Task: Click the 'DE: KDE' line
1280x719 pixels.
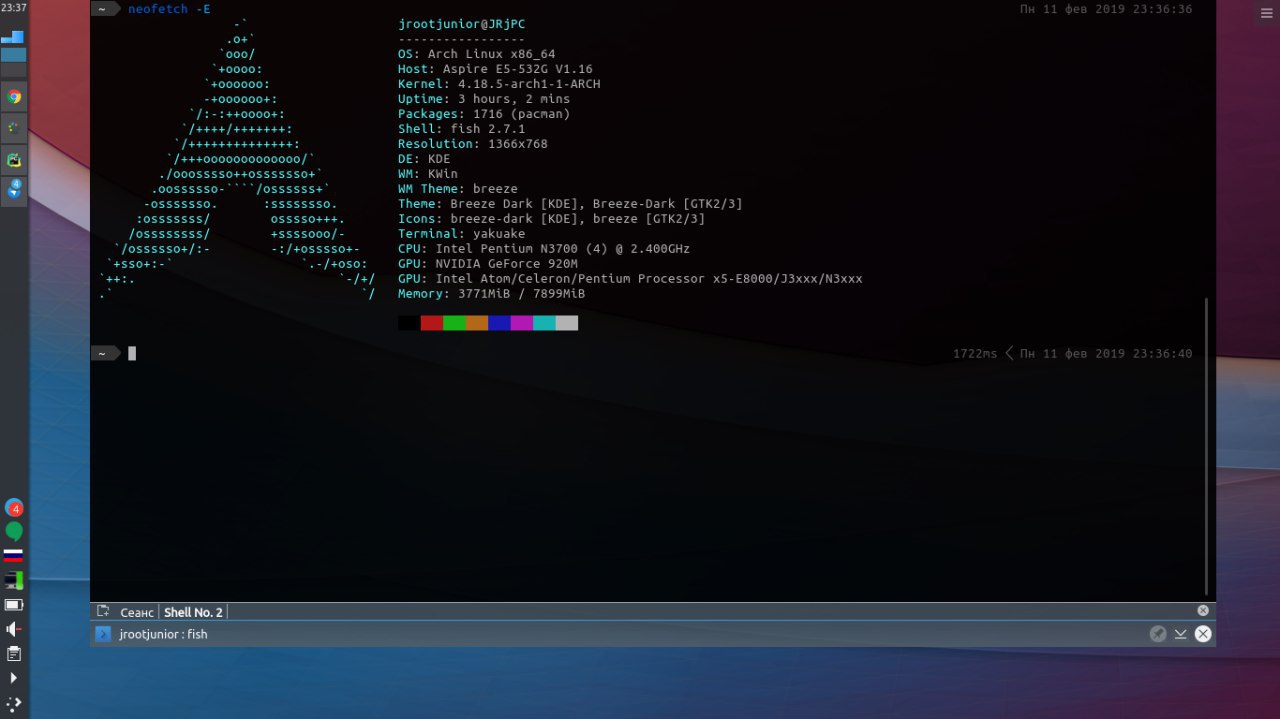Action: point(424,159)
